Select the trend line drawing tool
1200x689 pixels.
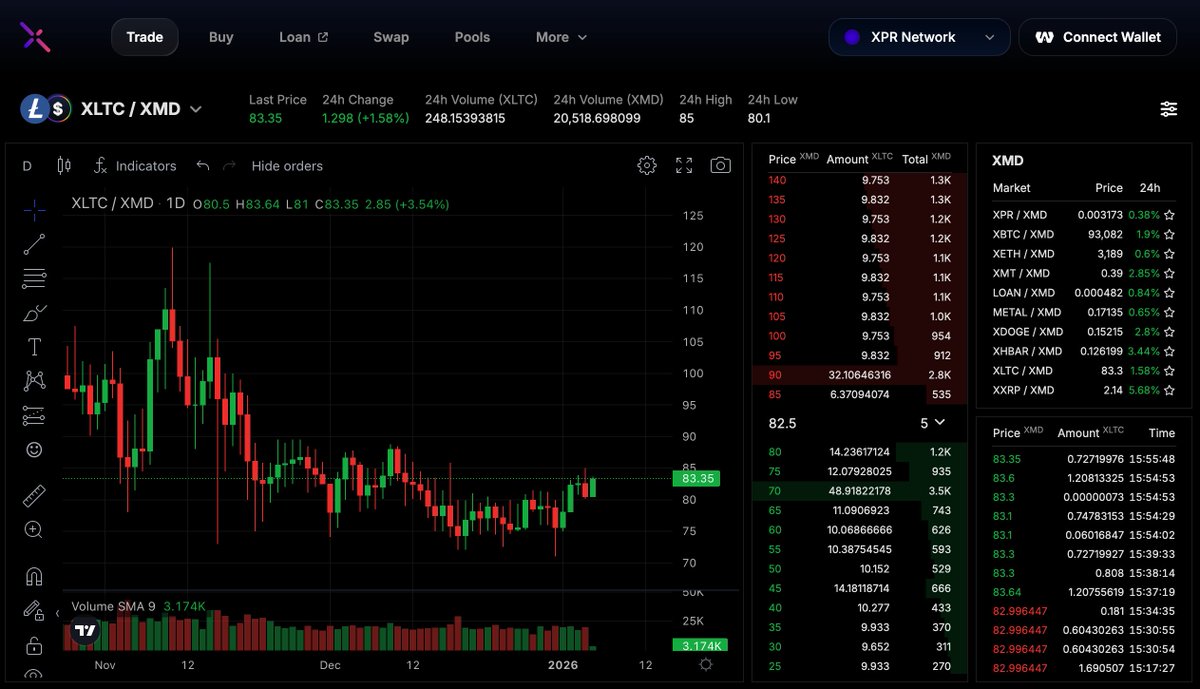pyautogui.click(x=34, y=244)
